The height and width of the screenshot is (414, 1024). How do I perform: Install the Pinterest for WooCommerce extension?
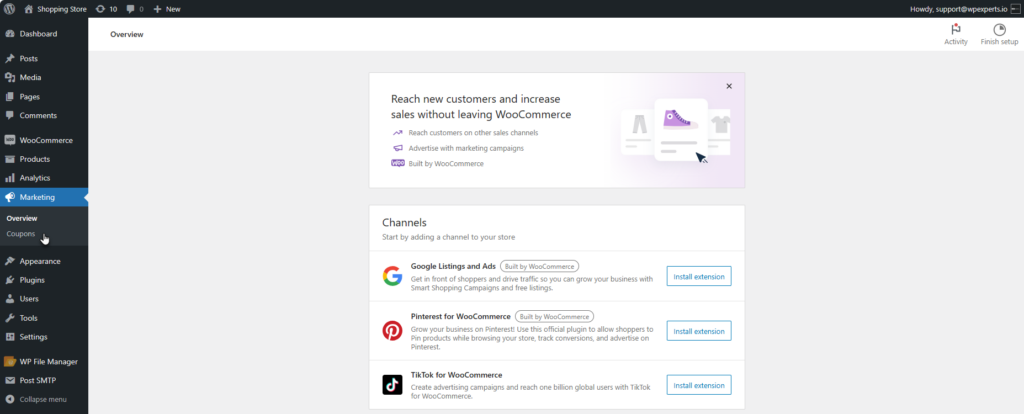[699, 331]
